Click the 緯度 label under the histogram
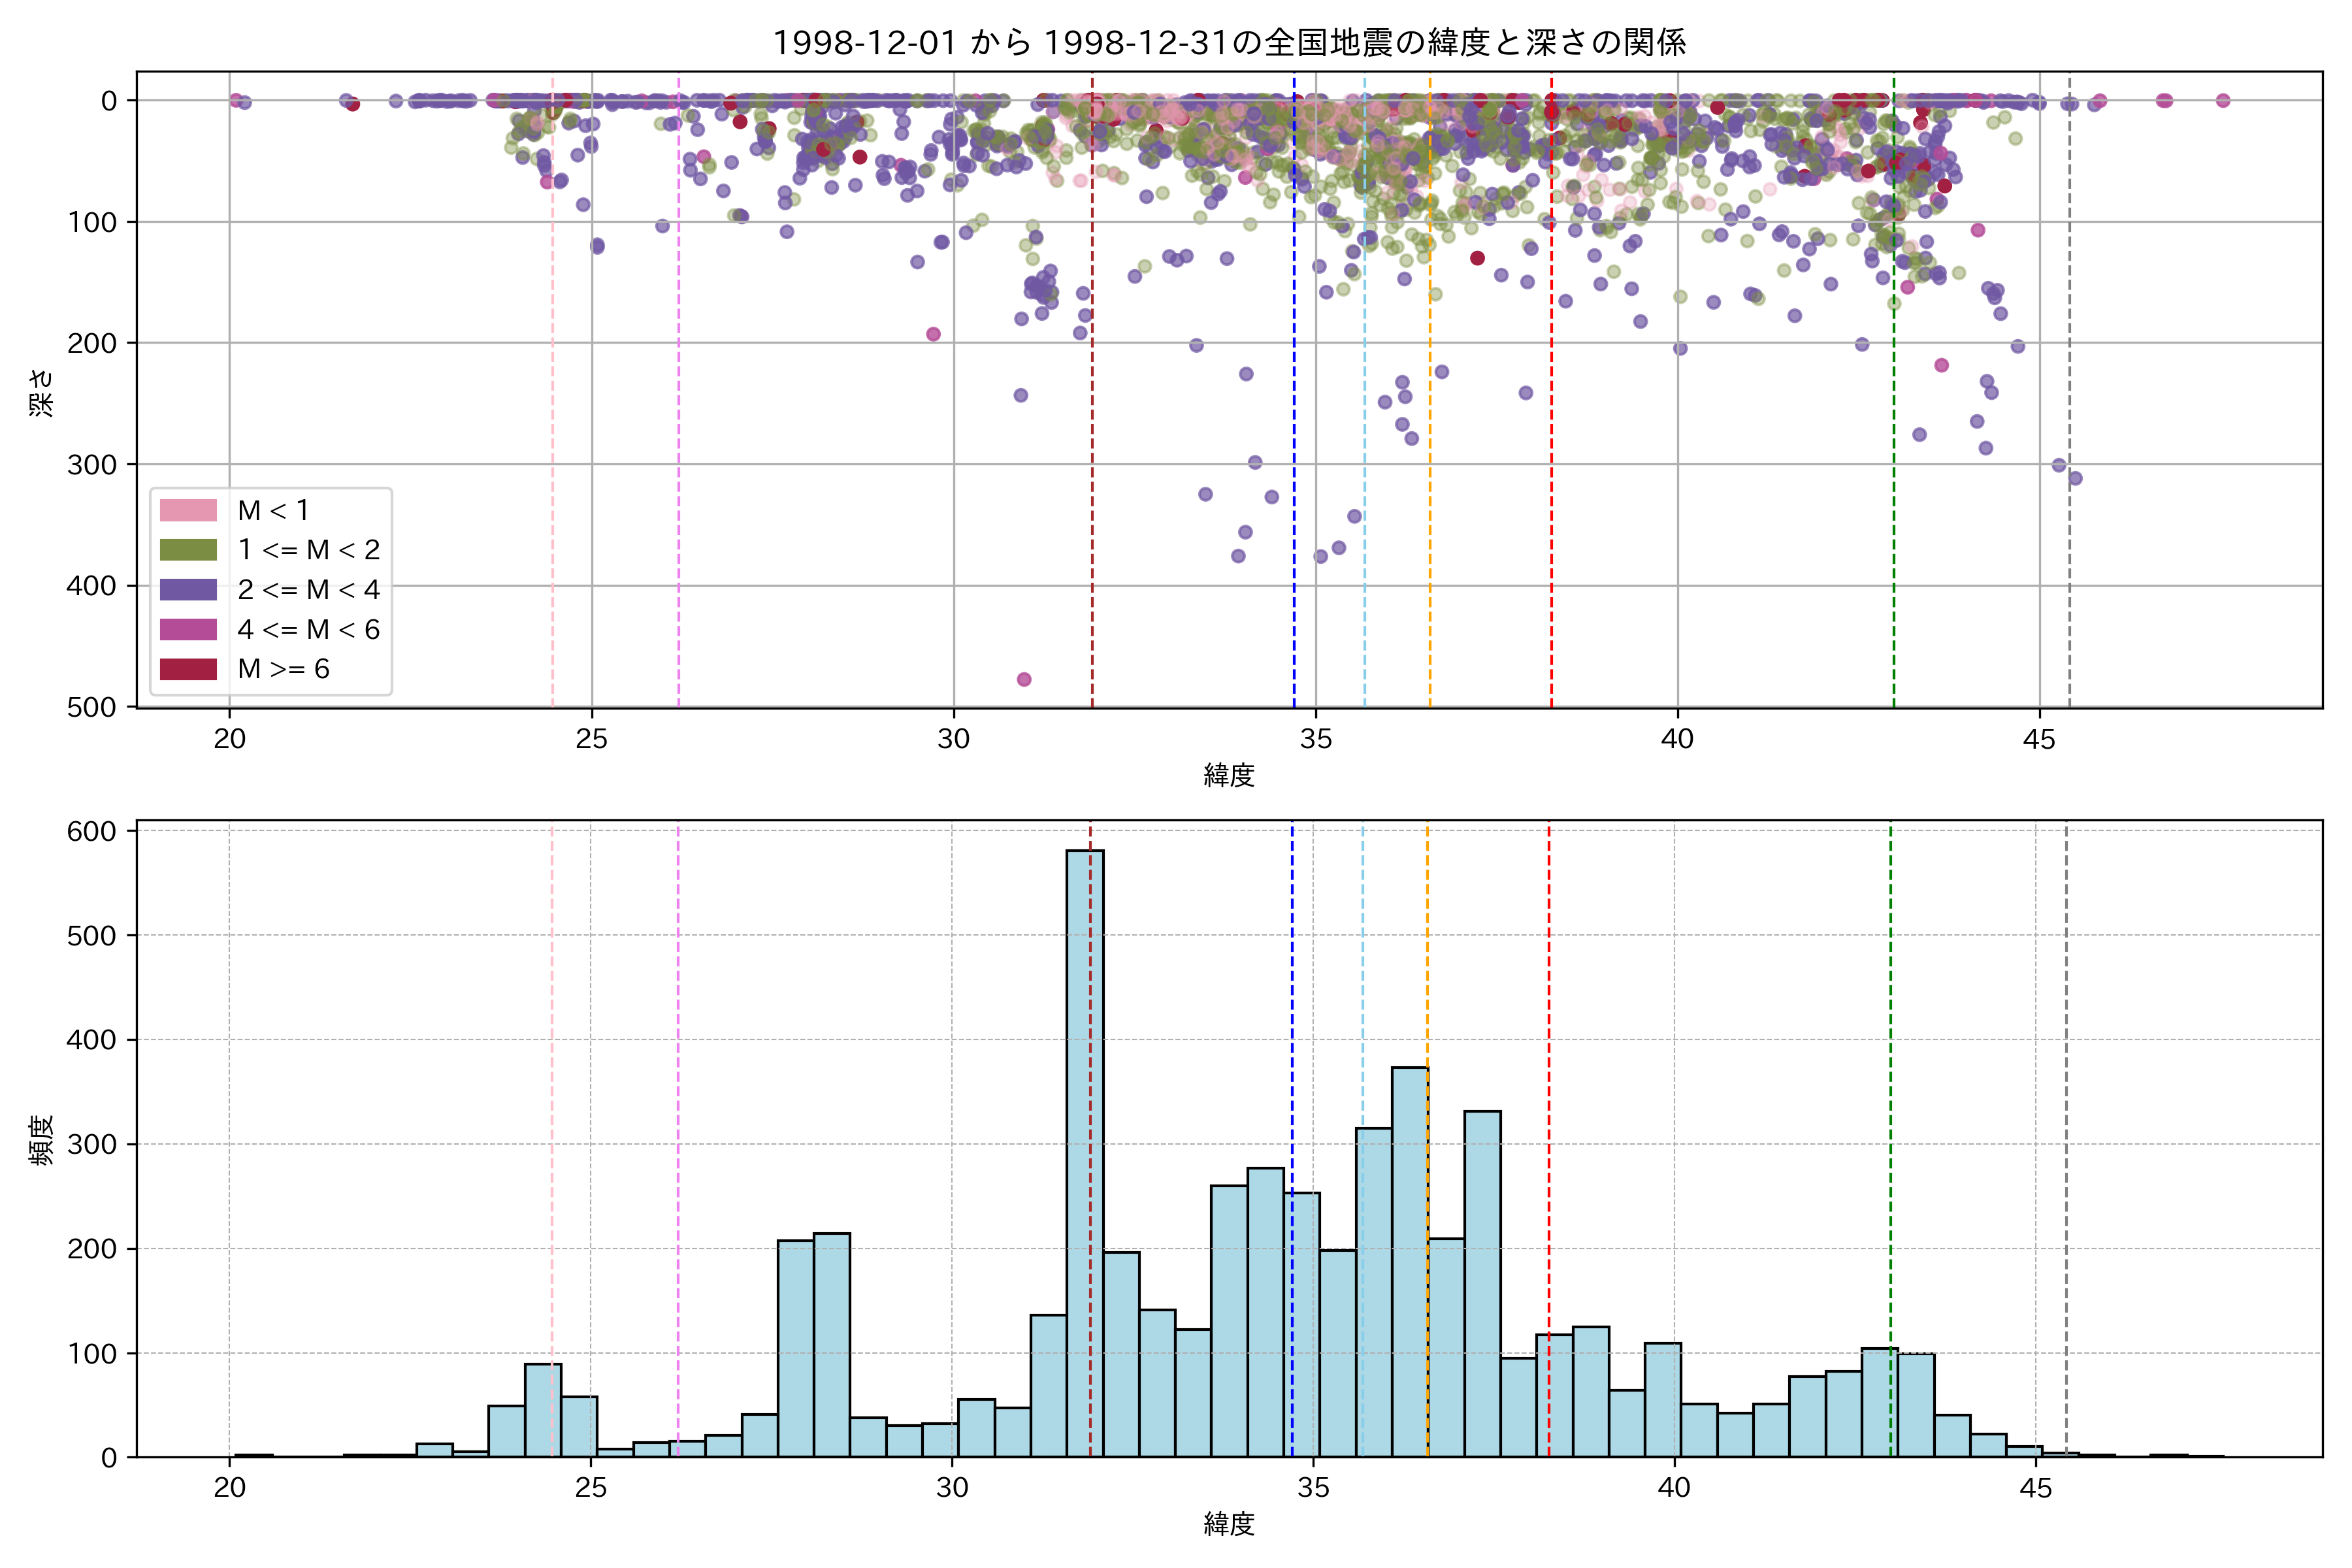 pyautogui.click(x=1229, y=1524)
